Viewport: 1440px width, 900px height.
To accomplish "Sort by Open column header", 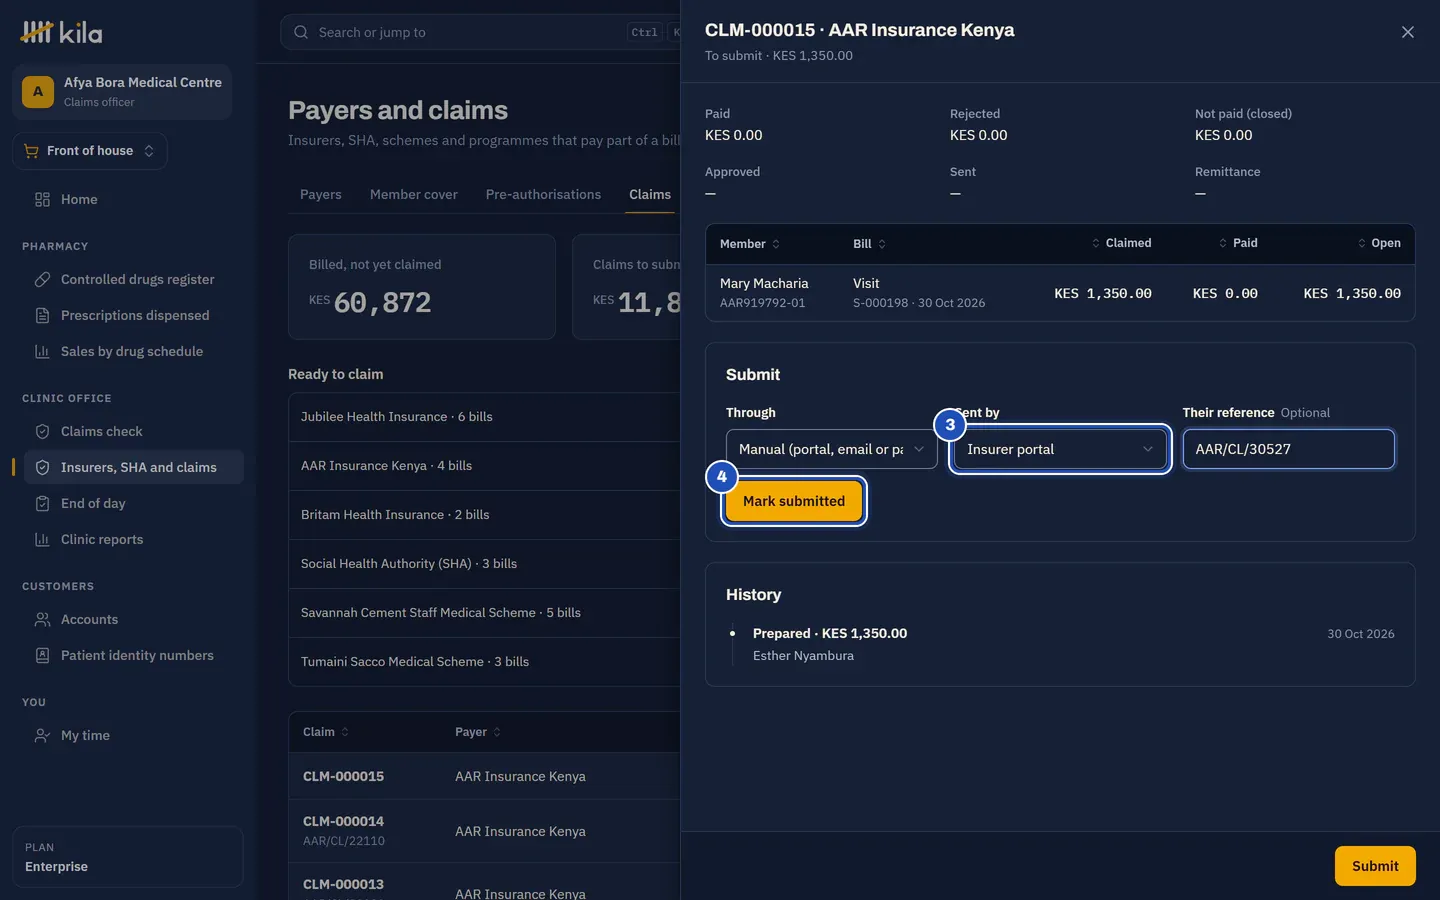I will click(1379, 243).
